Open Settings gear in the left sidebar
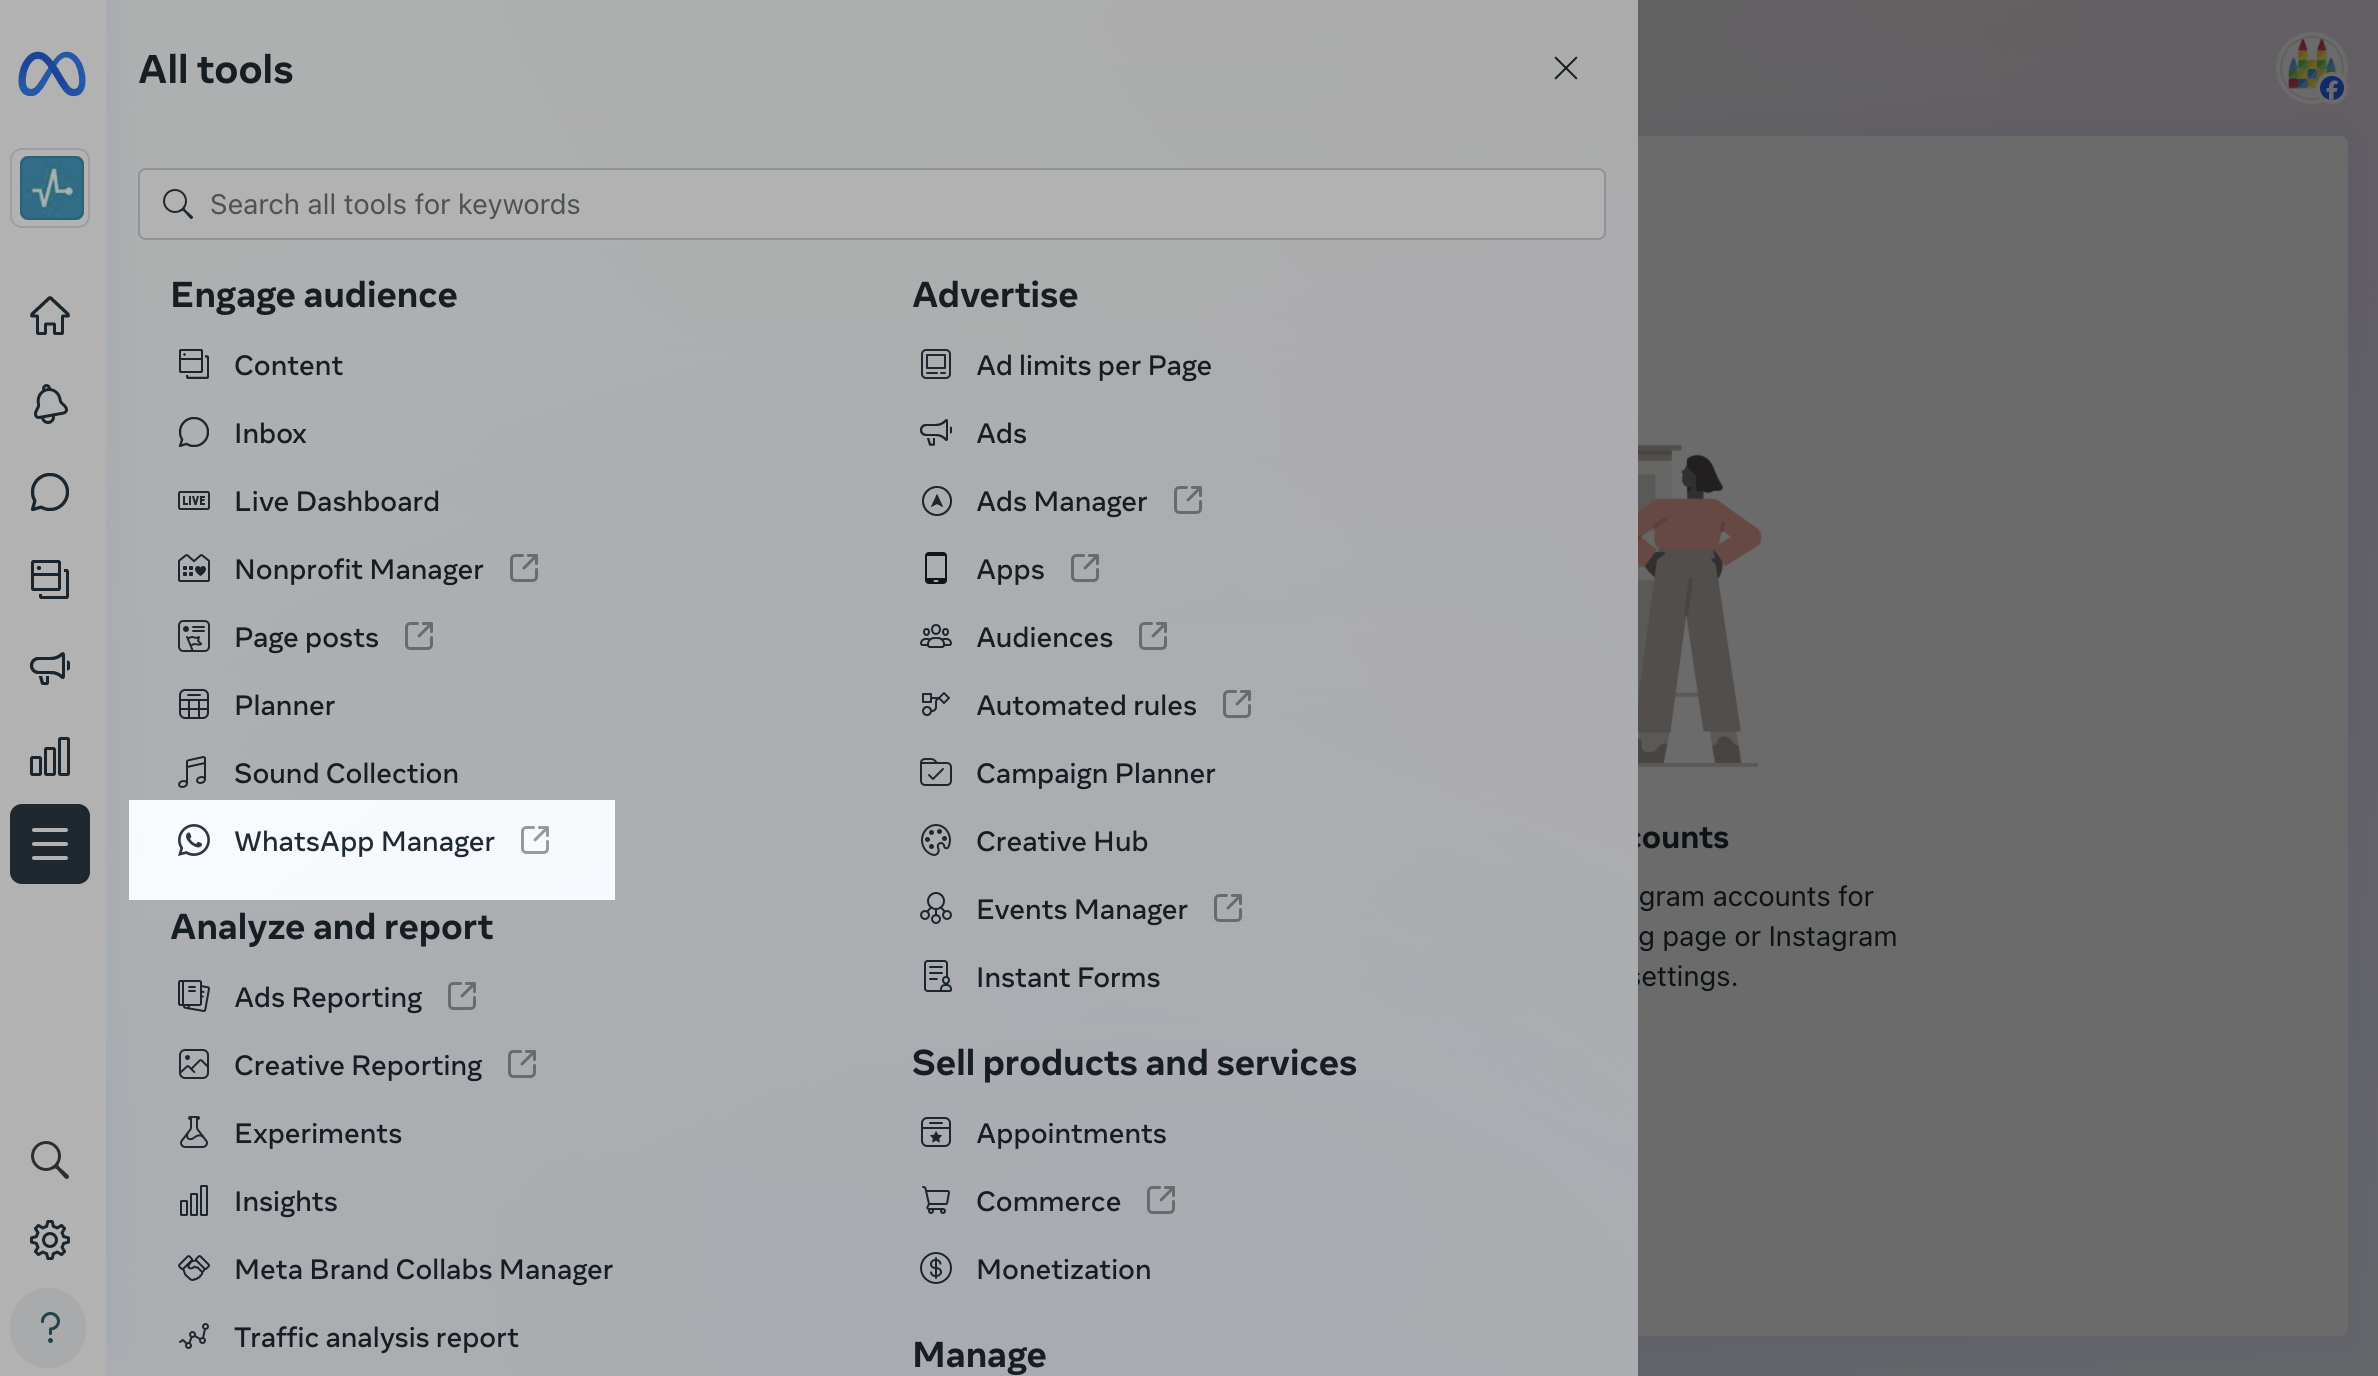2378x1376 pixels. pos(49,1240)
